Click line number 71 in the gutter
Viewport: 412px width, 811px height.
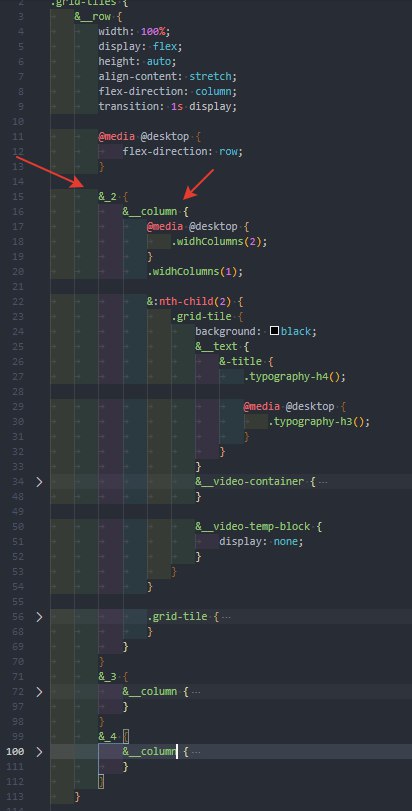pyautogui.click(x=18, y=677)
